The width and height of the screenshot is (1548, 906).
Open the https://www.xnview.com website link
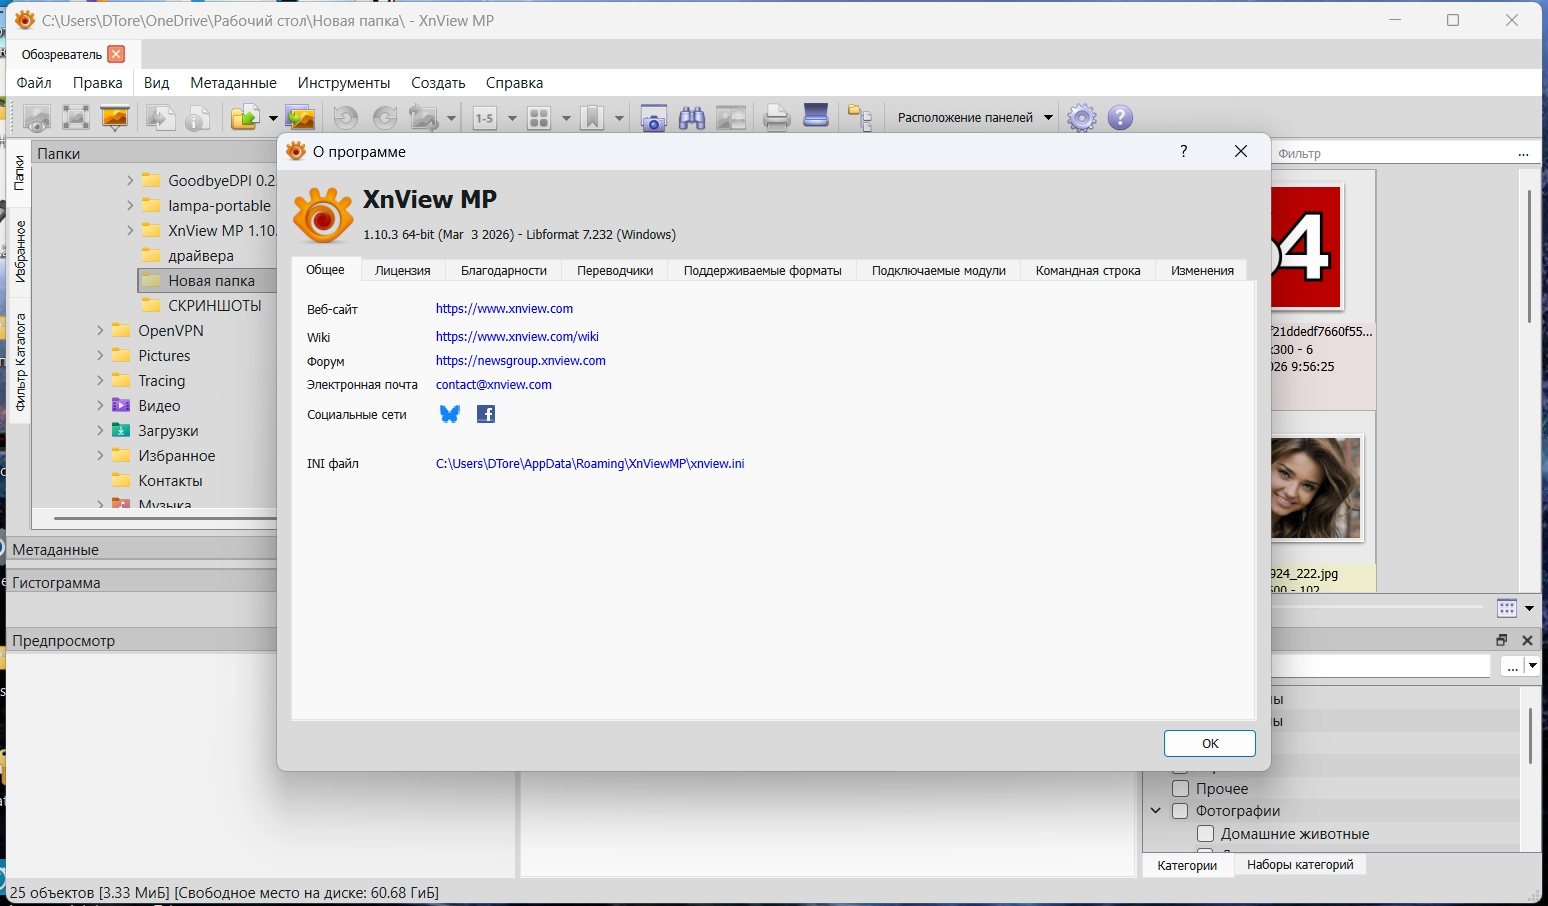tap(505, 309)
